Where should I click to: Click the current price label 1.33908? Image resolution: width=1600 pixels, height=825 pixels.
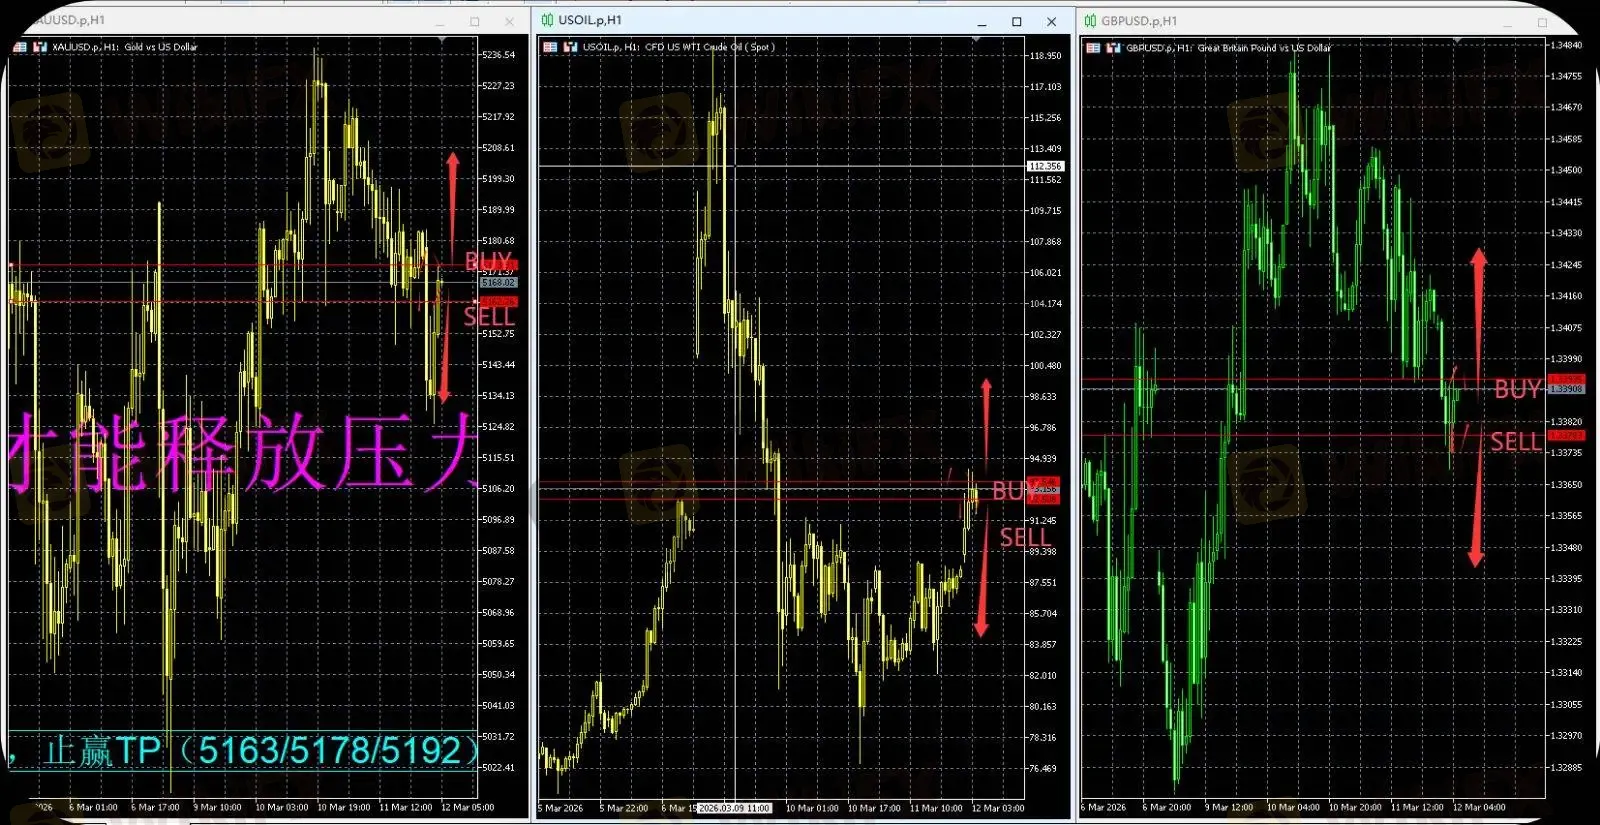1566,389
